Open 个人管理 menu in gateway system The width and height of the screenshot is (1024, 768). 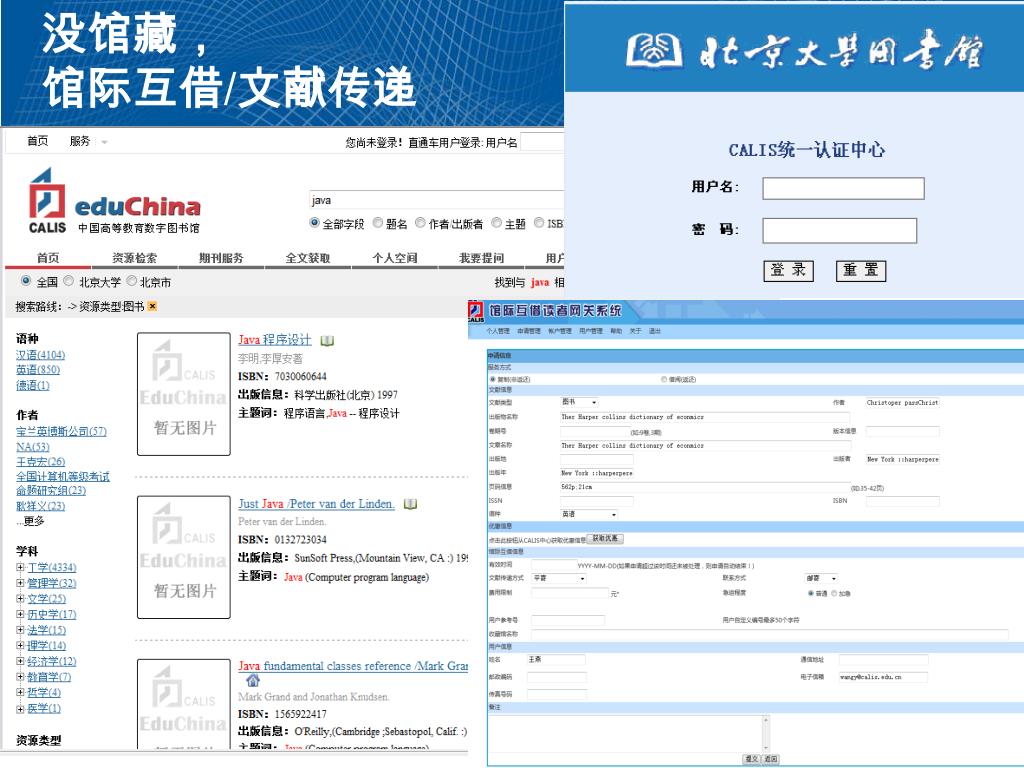[x=498, y=331]
